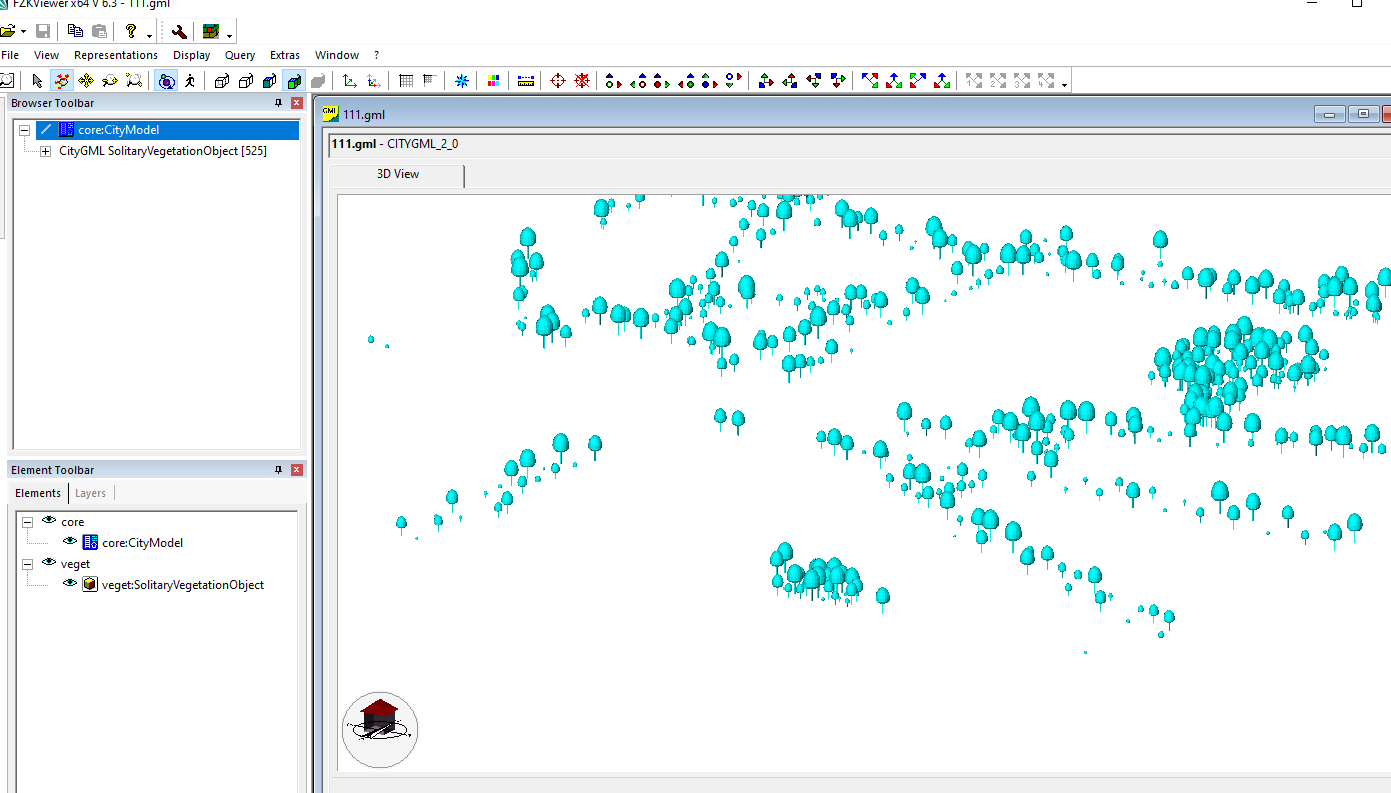
Task: Collapse the core:CityModel browser tree node
Action: click(25, 130)
